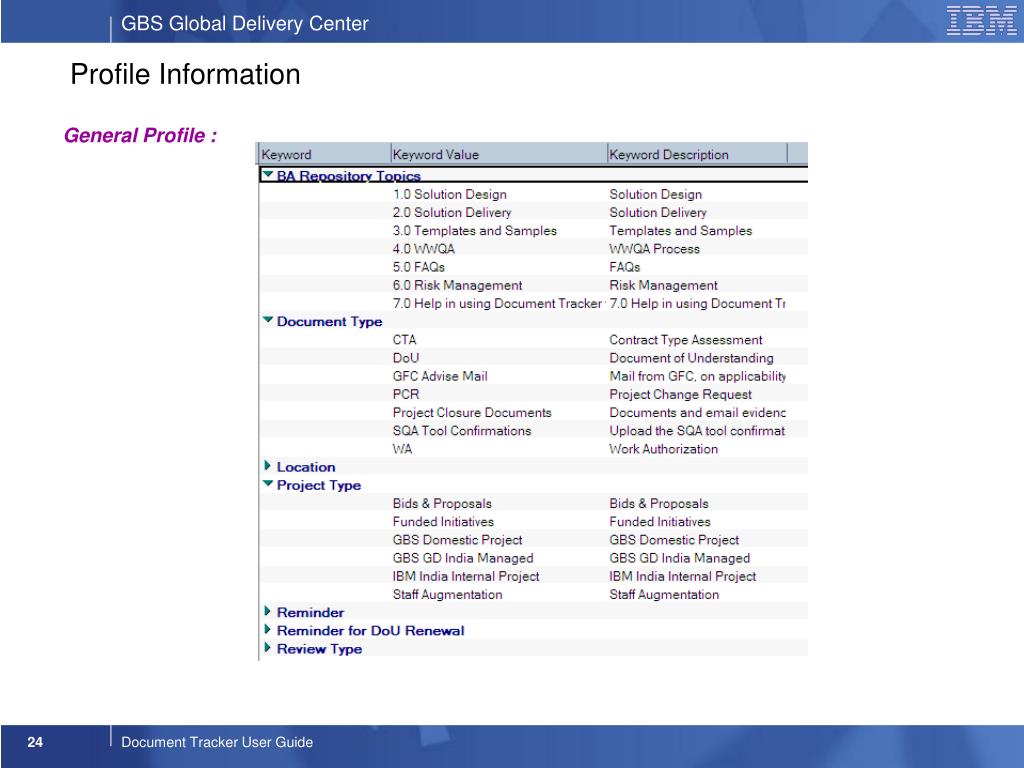Expand the Location category
This screenshot has height=768, width=1024.
(267, 466)
